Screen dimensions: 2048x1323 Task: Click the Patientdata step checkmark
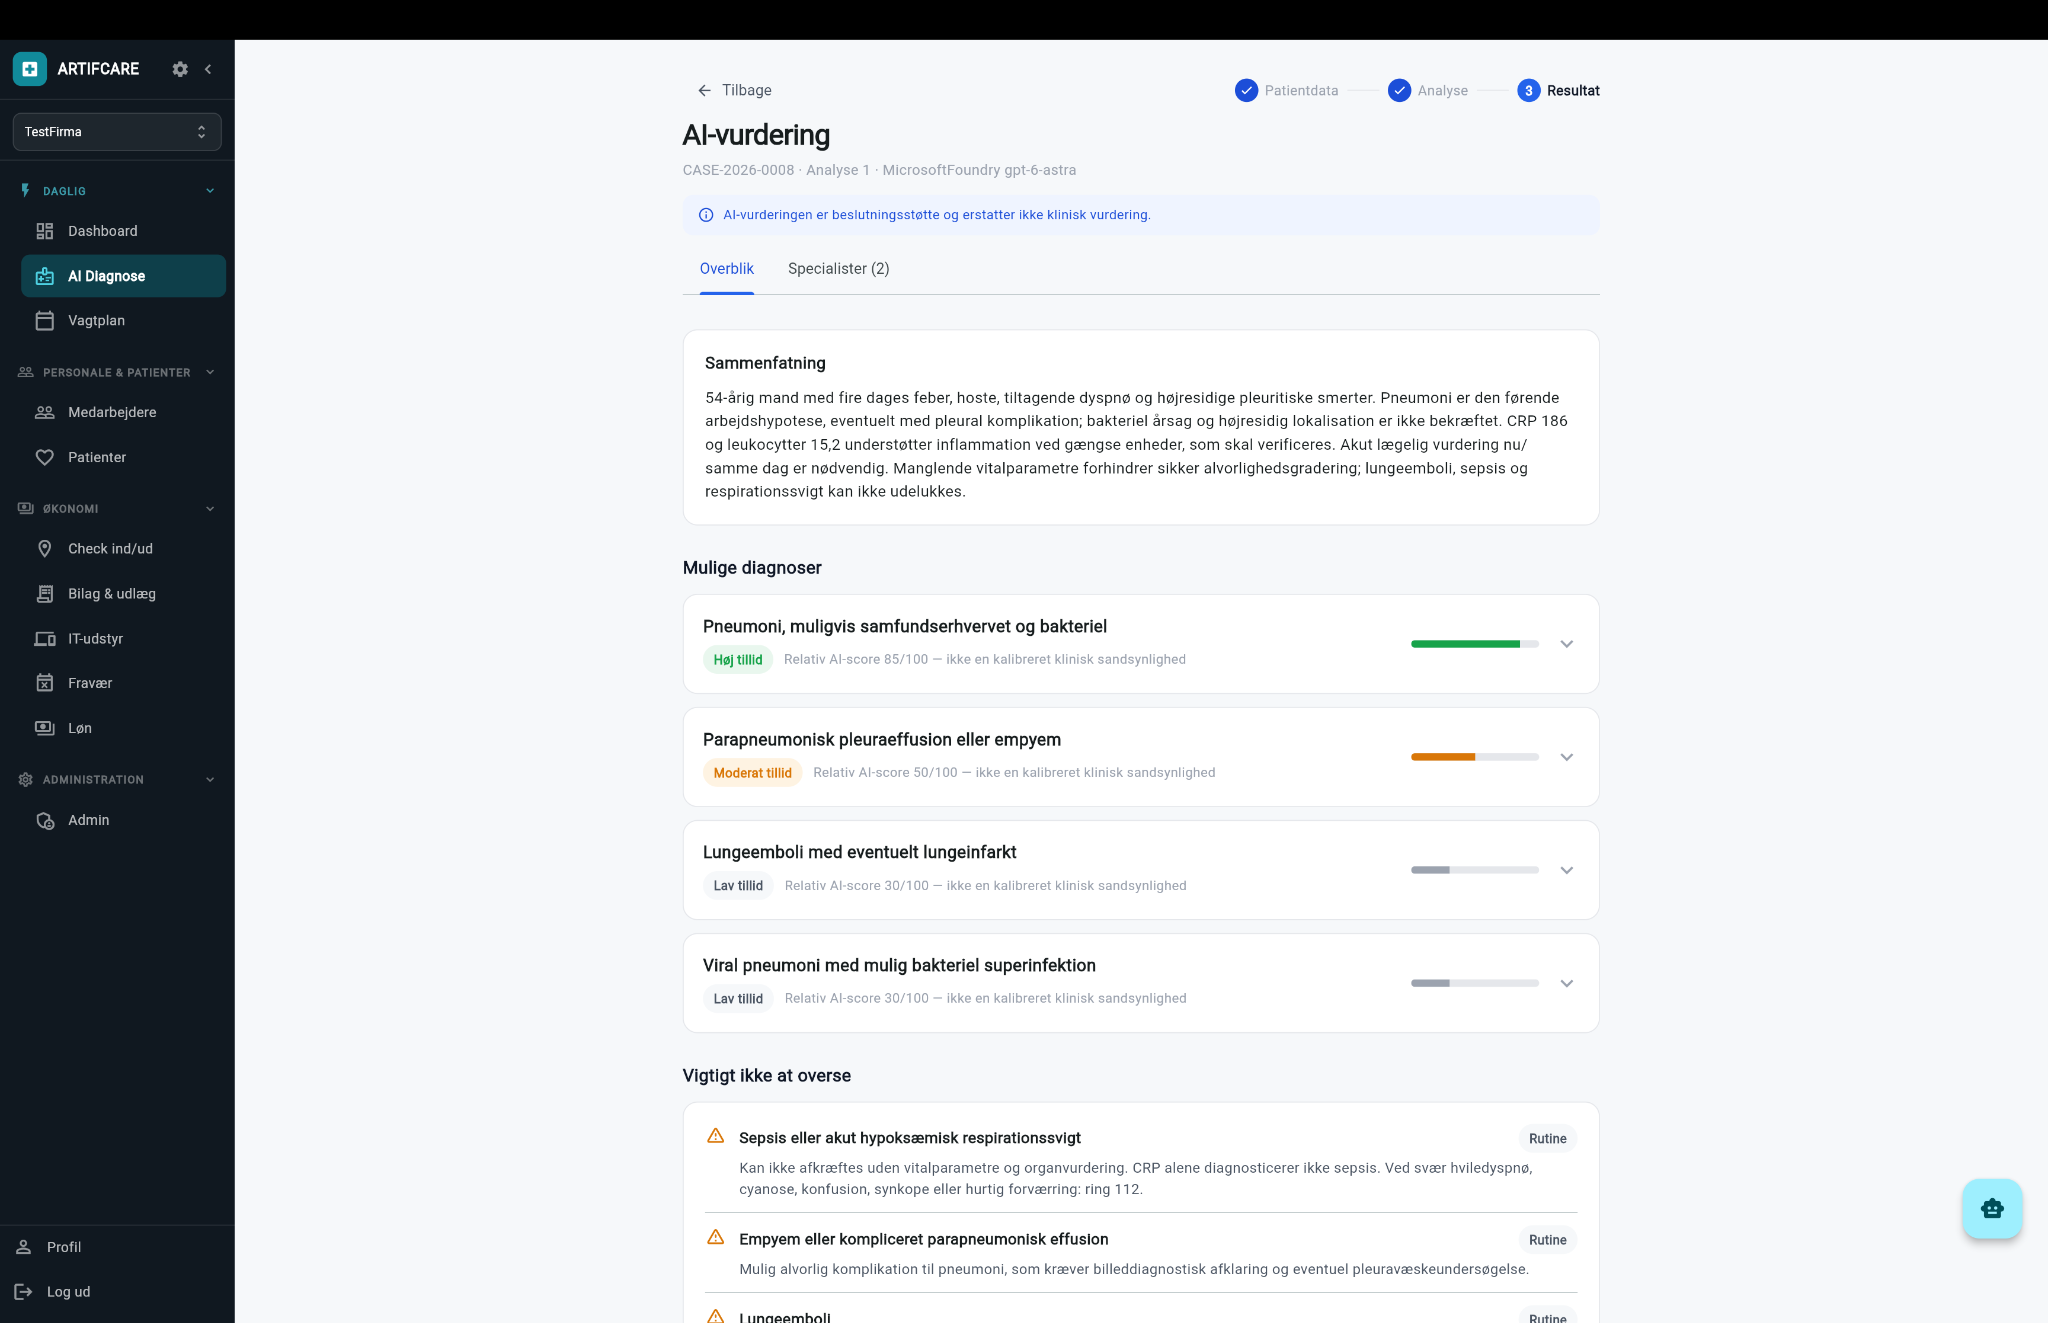(1246, 91)
